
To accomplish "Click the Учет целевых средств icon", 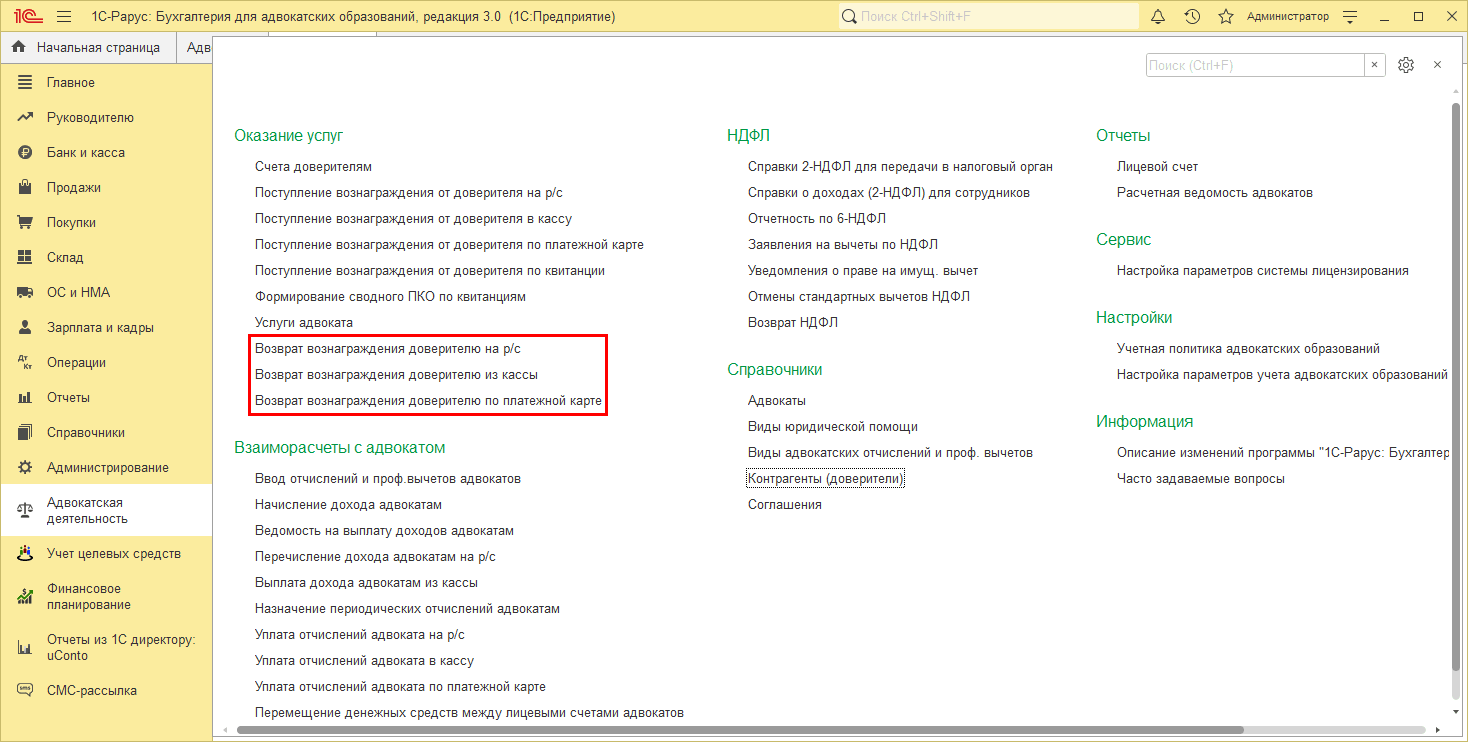I will [26, 553].
